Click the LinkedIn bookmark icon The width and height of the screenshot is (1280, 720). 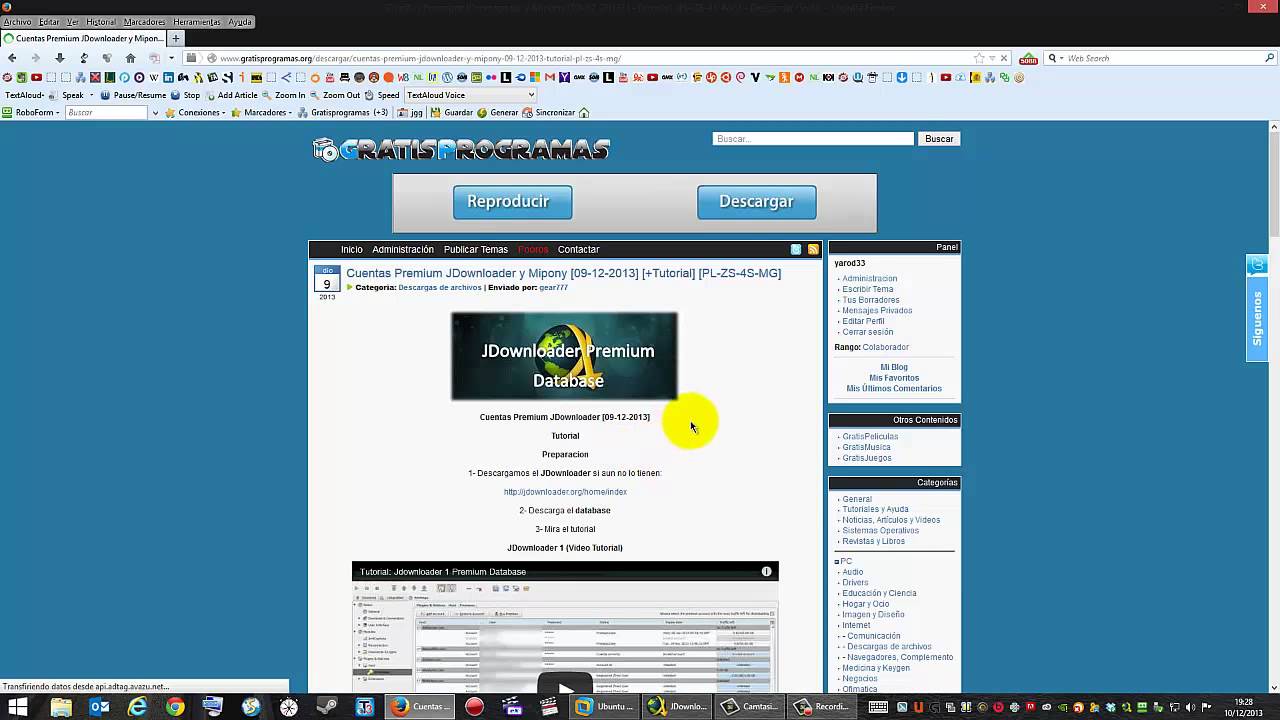pos(168,77)
